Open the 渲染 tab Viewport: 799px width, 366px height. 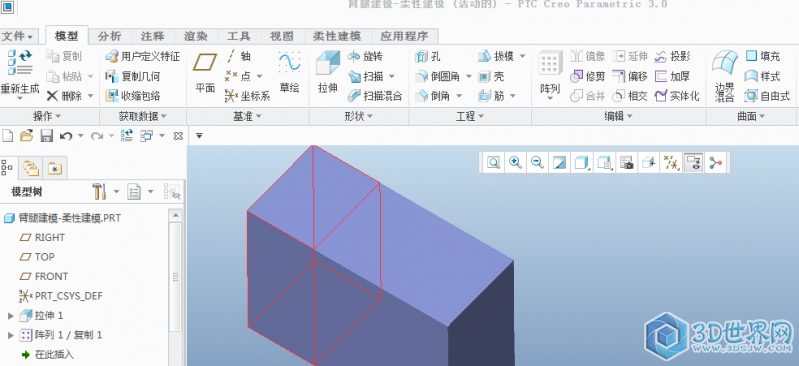pos(196,36)
